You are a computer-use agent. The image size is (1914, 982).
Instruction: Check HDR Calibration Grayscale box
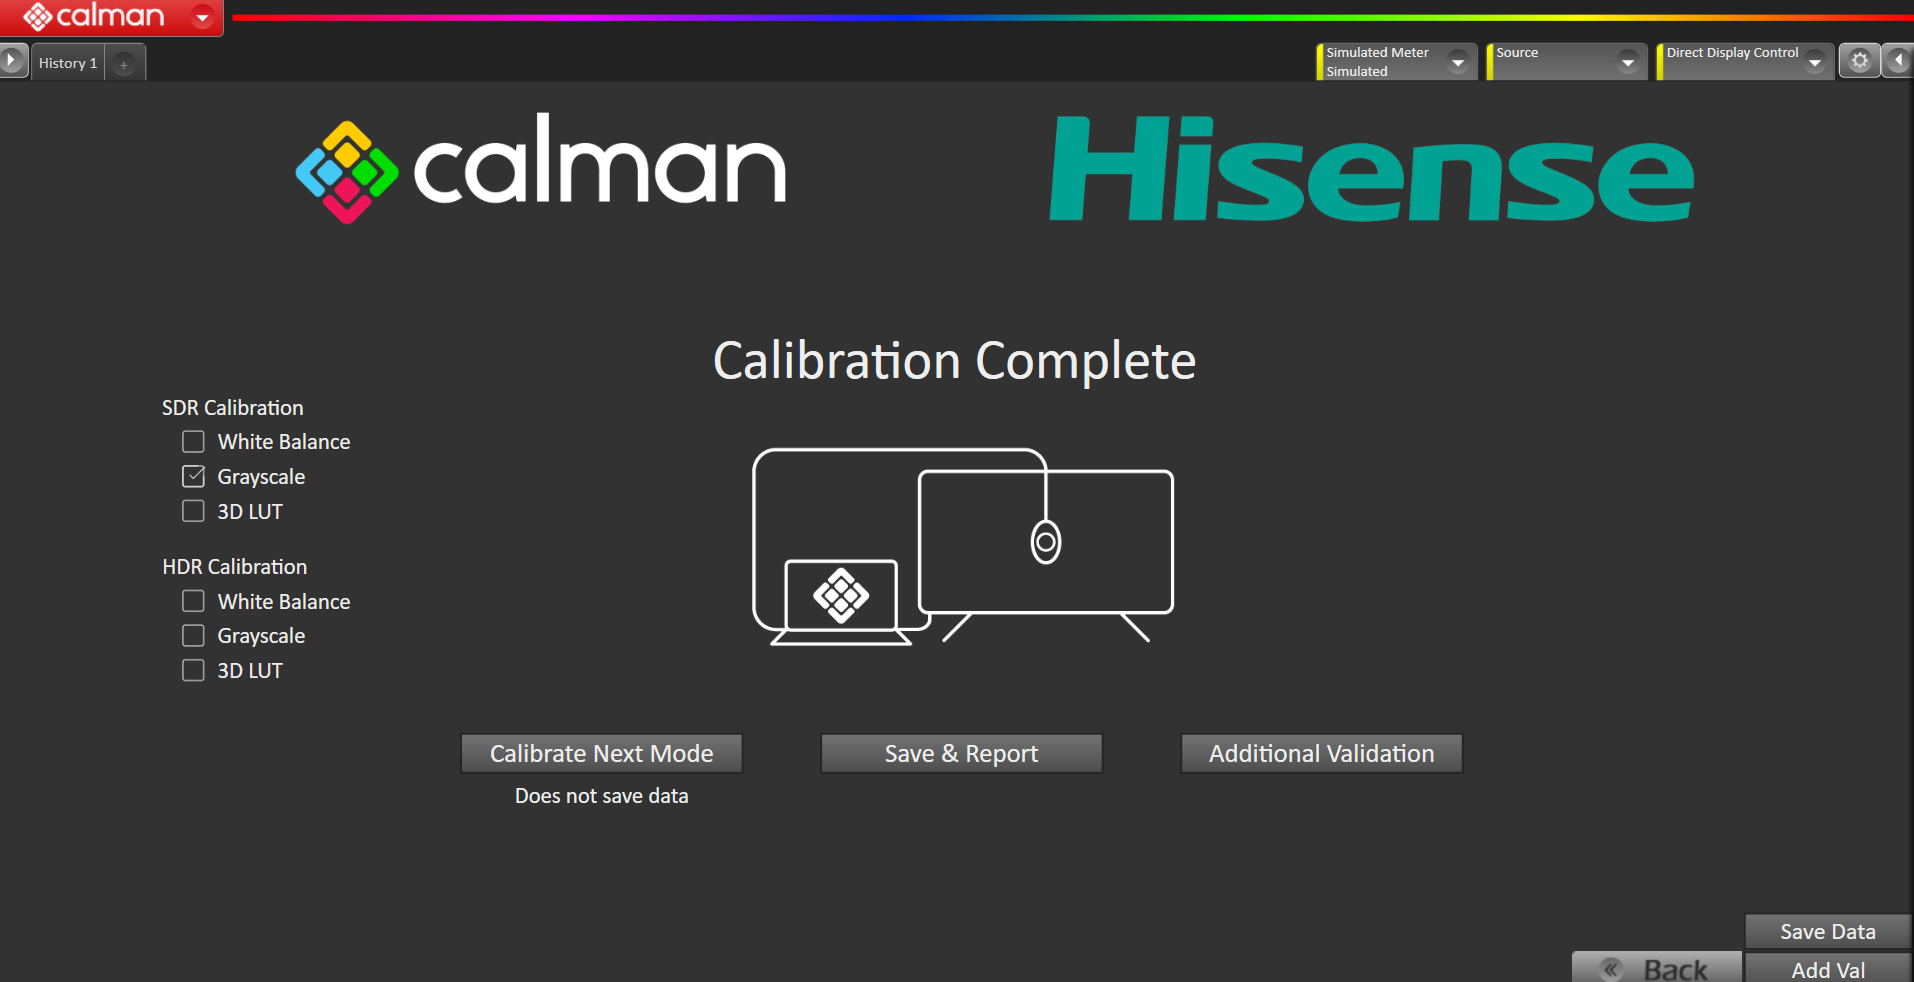click(x=193, y=636)
